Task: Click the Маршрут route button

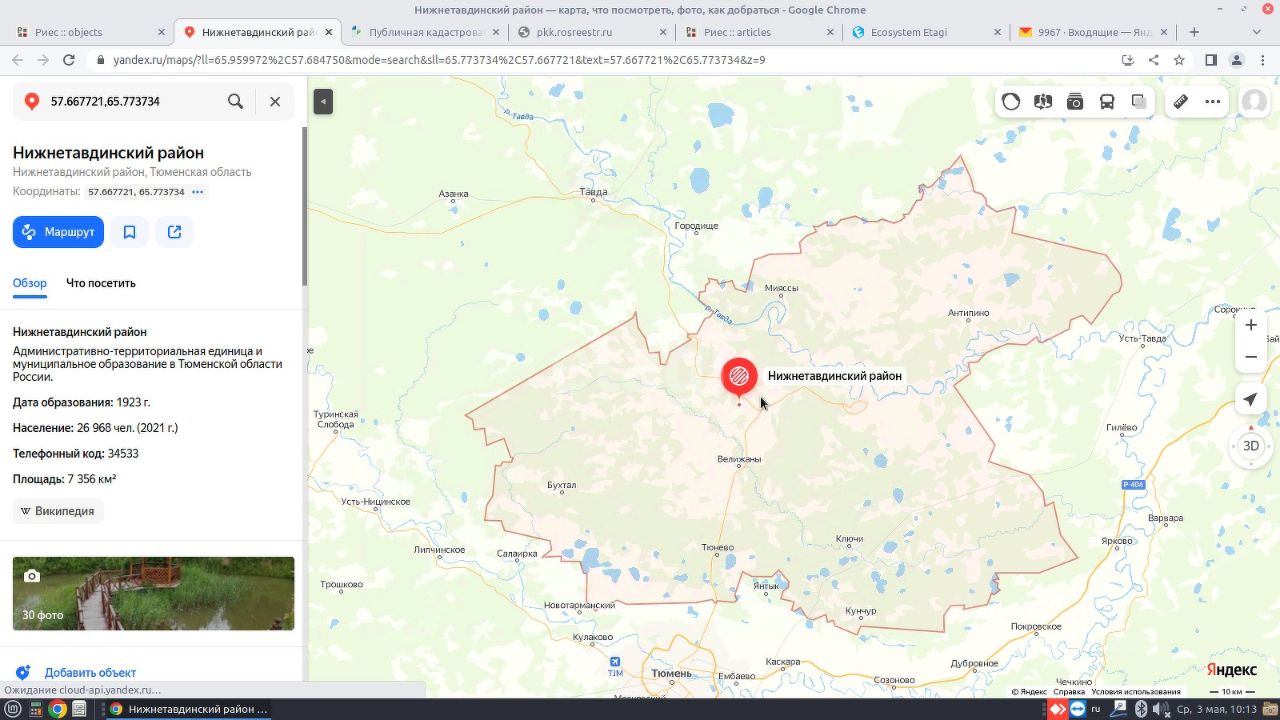Action: click(x=58, y=232)
